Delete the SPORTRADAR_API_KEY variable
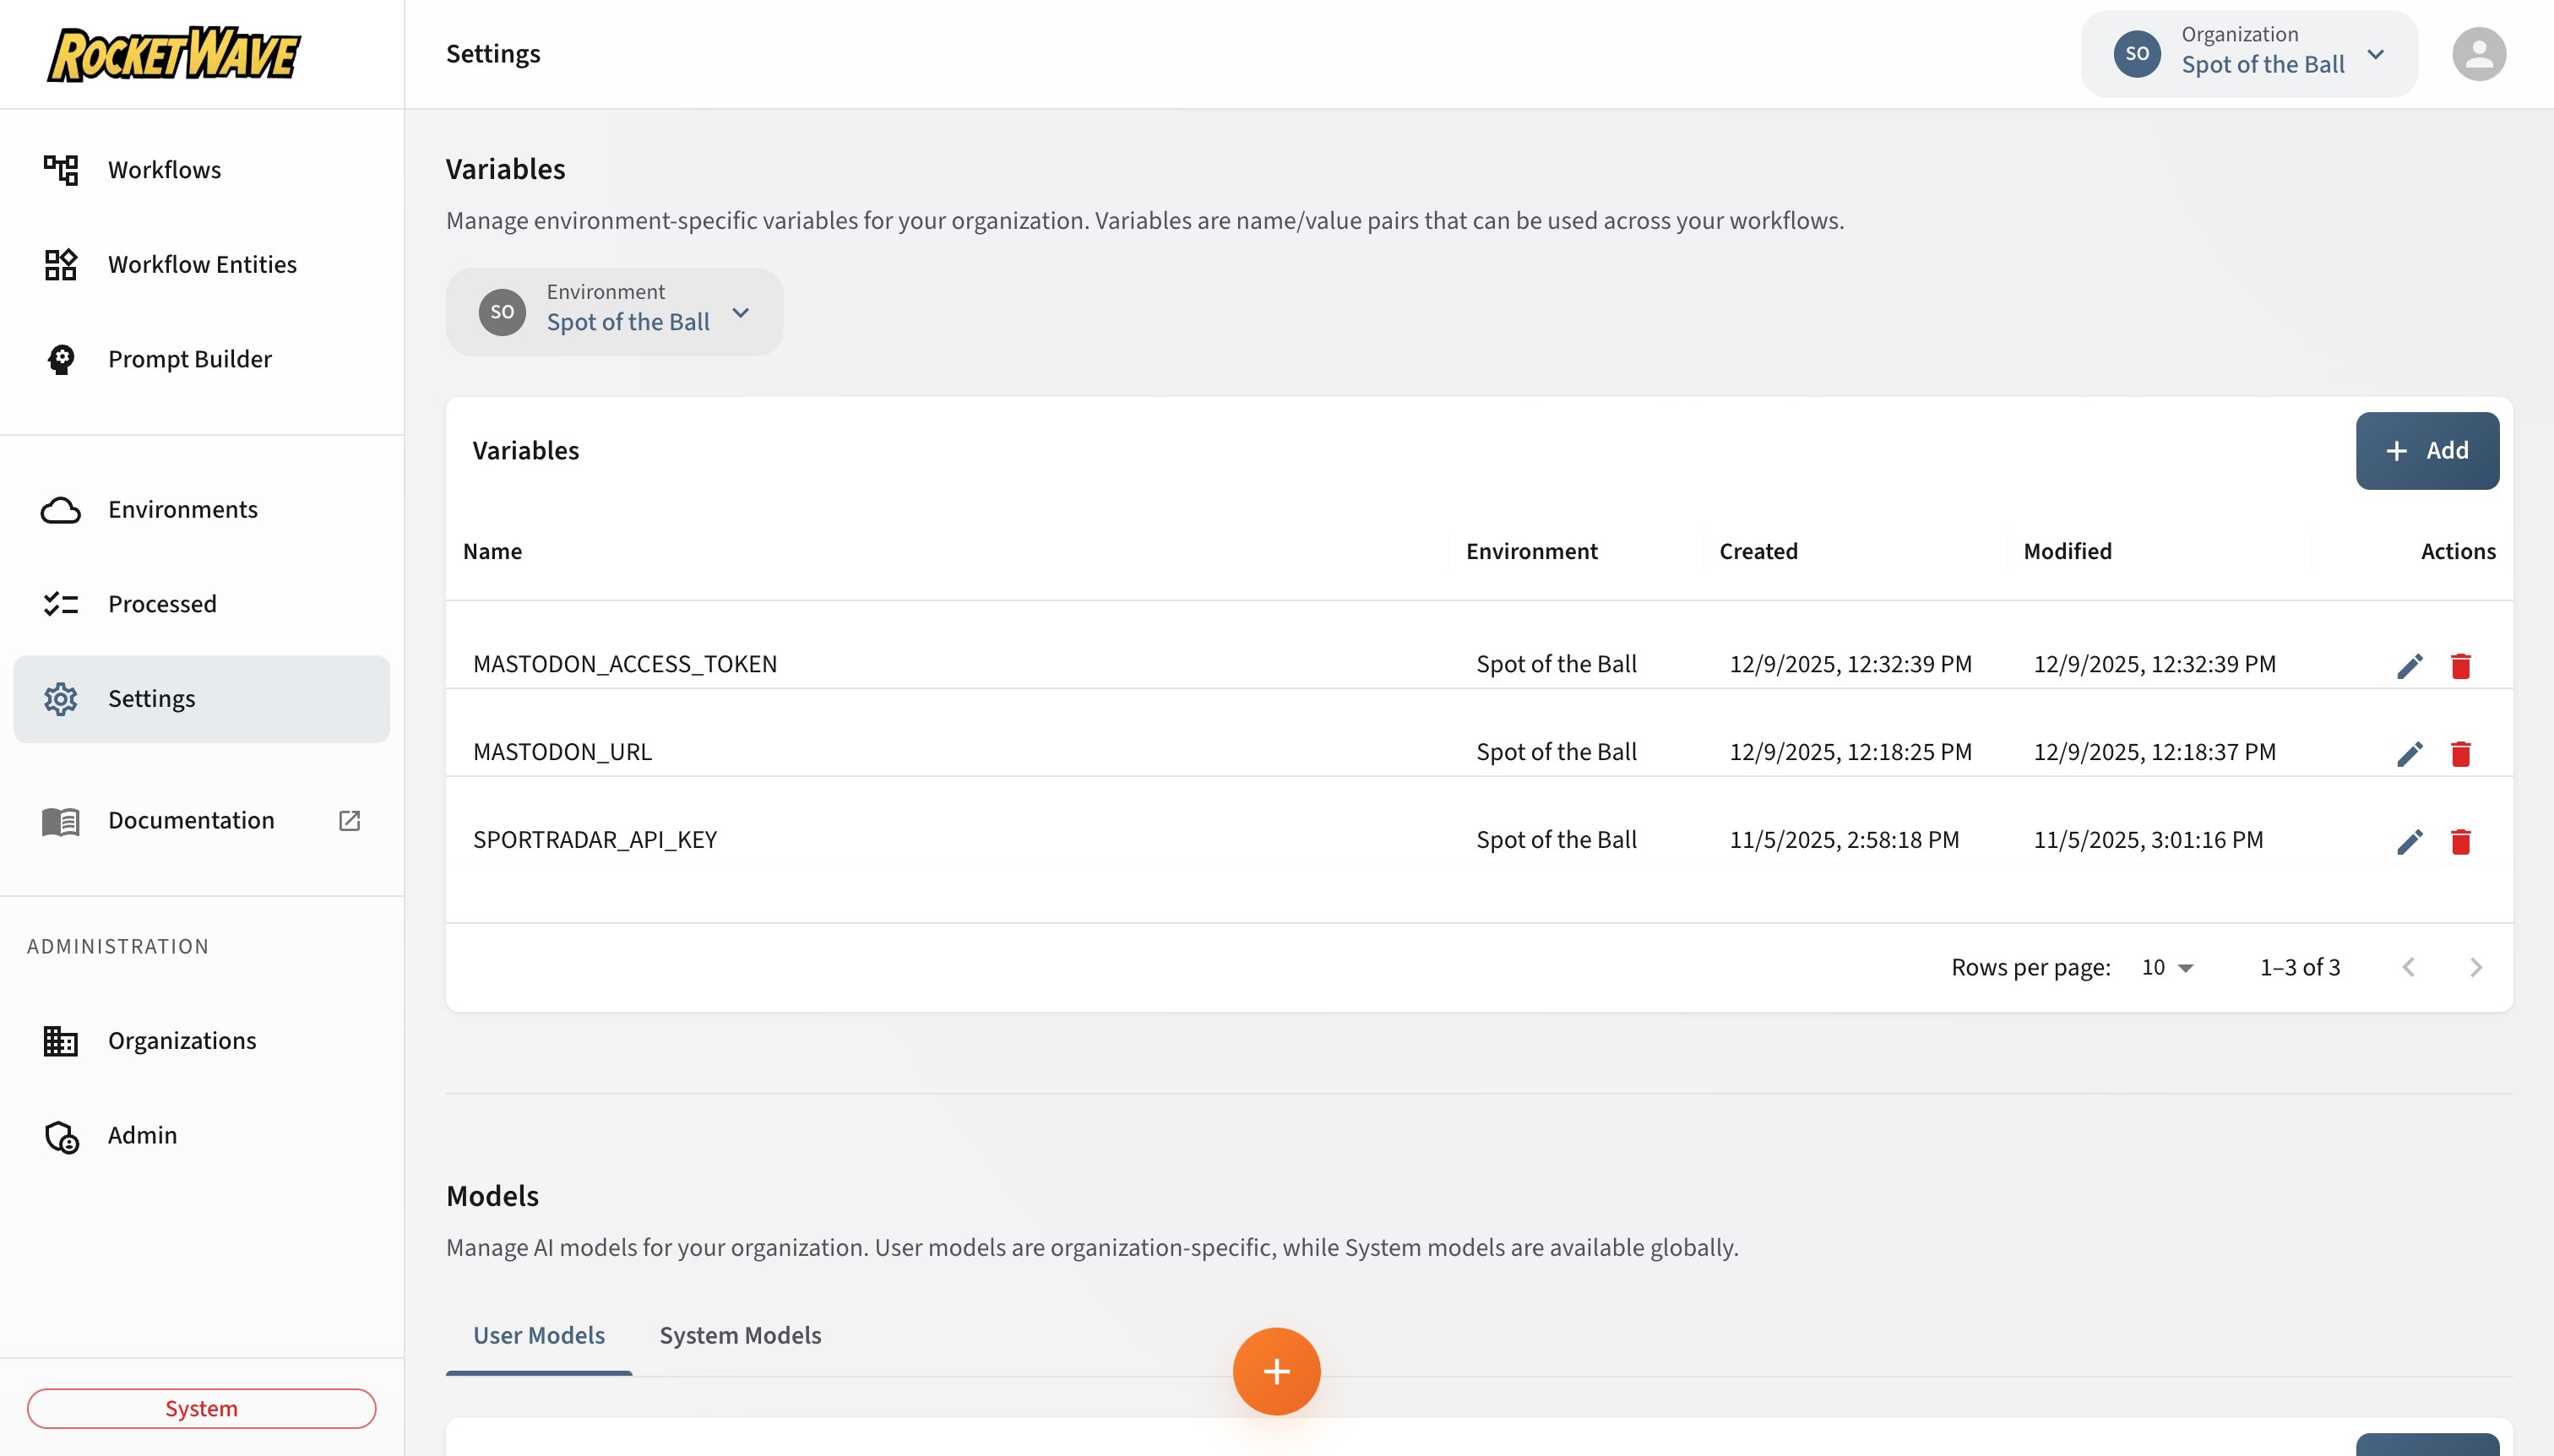 point(2461,842)
